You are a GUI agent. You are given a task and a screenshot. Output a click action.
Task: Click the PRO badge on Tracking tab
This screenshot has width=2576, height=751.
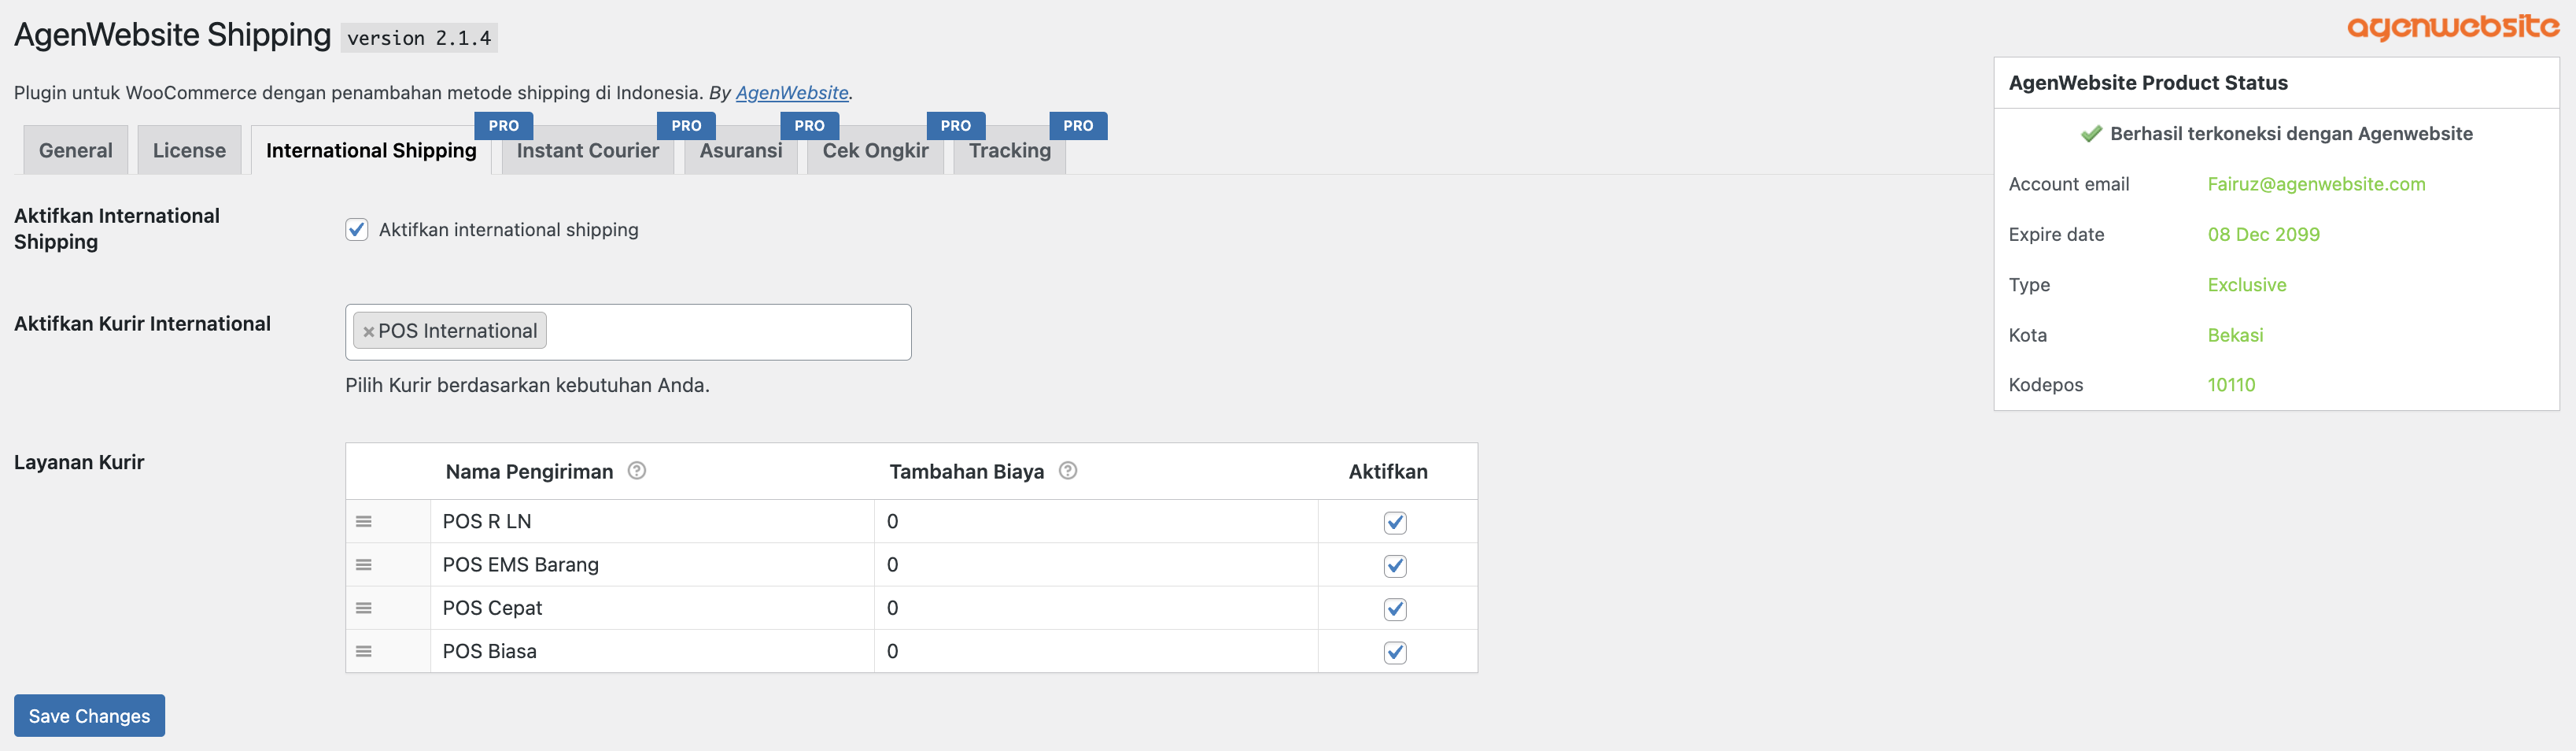point(1078,126)
